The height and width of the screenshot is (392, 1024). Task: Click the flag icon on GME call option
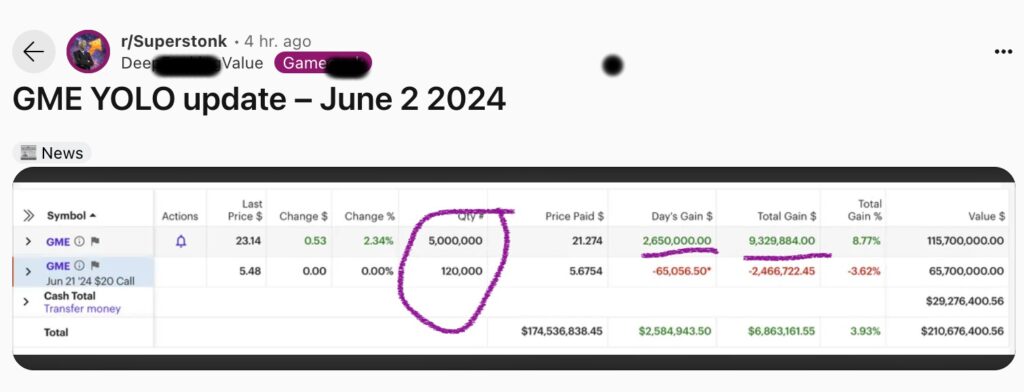(95, 265)
